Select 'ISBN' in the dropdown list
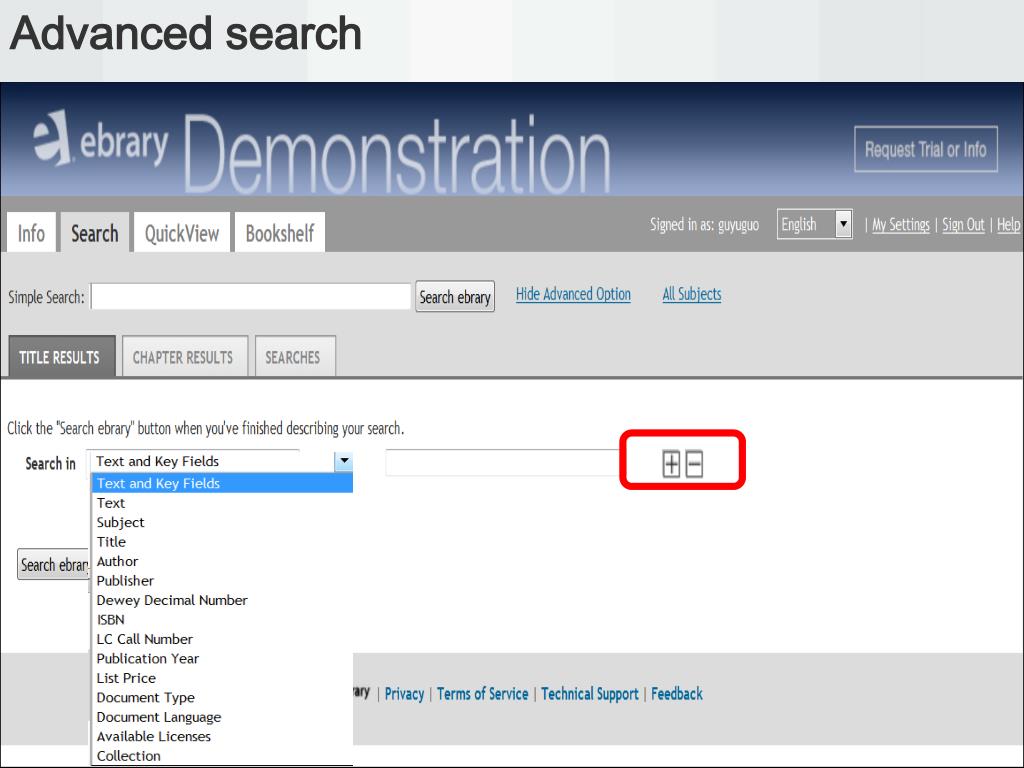The image size is (1024, 768). pyautogui.click(x=222, y=620)
